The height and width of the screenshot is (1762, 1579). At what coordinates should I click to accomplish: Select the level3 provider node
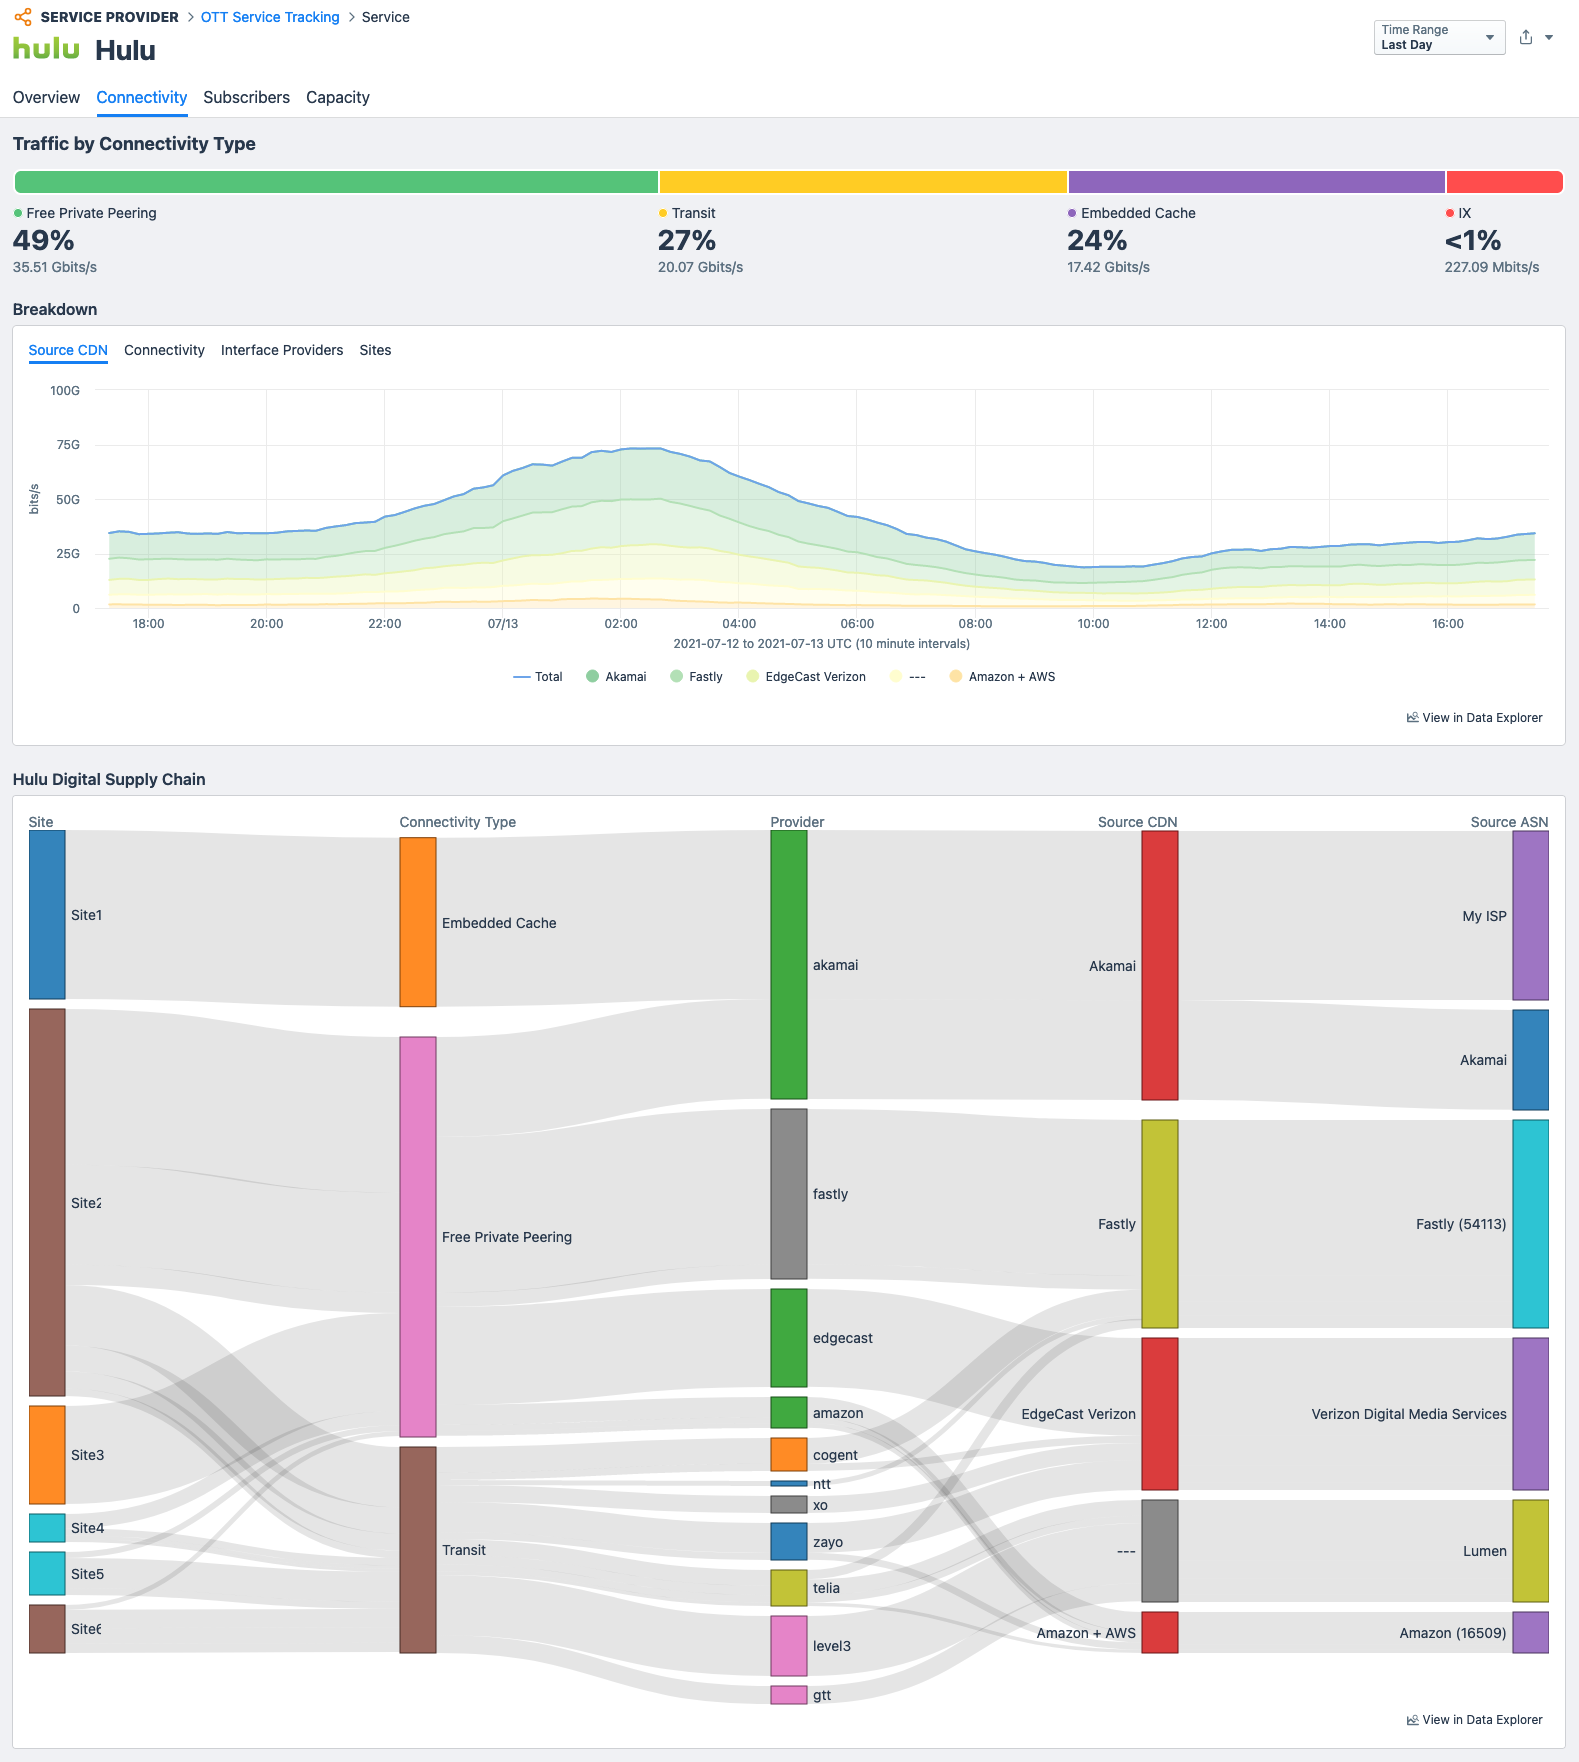pos(789,1646)
